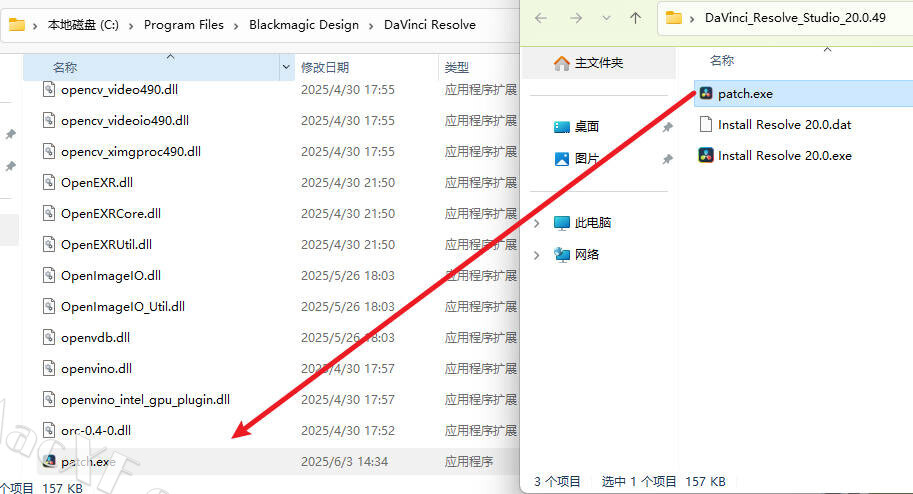Select OpenEXRUtil.dll
The height and width of the screenshot is (494, 913).
(106, 245)
